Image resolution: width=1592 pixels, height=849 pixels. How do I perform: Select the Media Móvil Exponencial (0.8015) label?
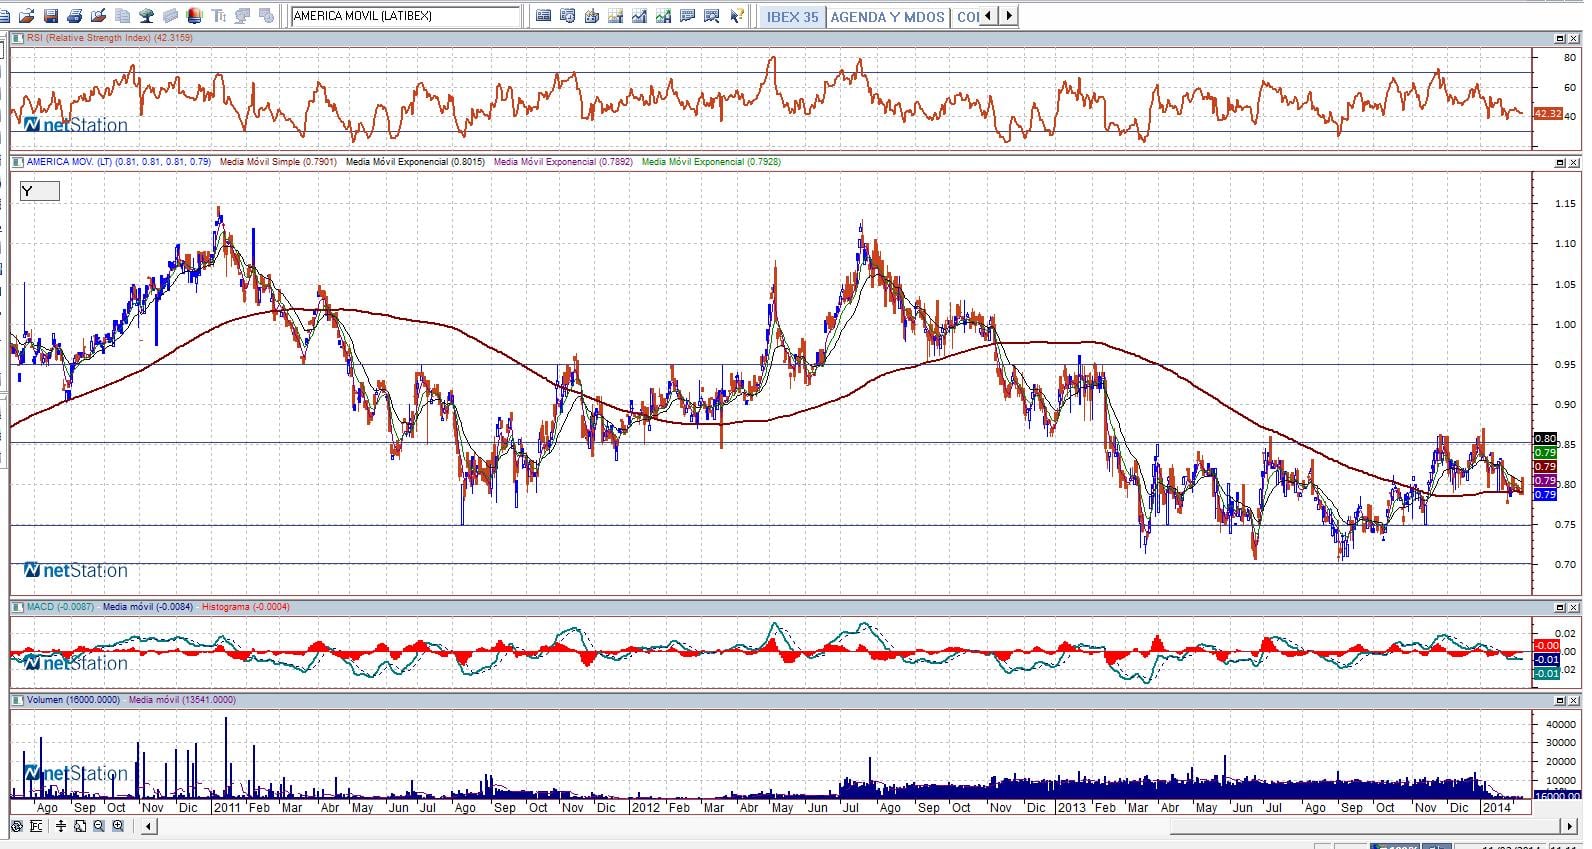415,162
